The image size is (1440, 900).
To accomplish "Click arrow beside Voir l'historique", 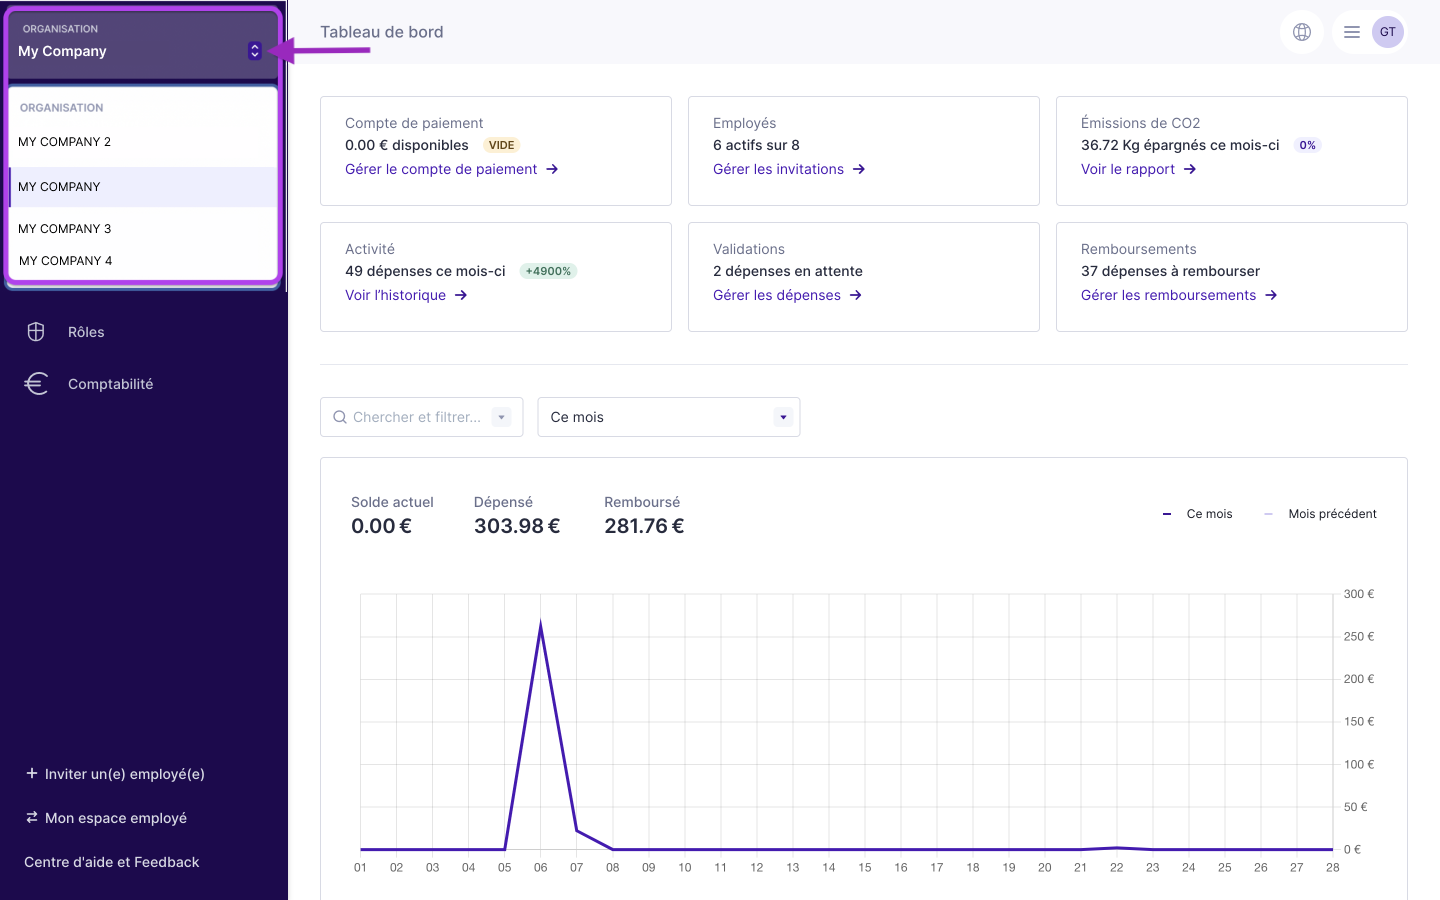I will click(x=461, y=295).
